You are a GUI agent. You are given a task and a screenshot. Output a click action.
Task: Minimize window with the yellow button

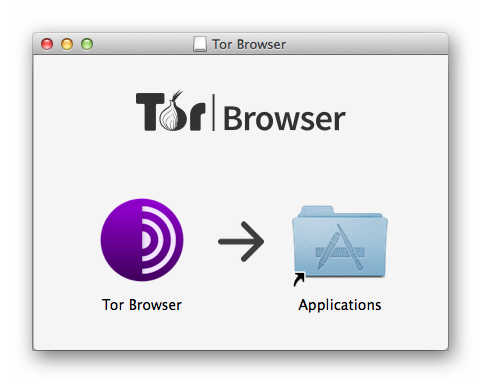point(67,44)
